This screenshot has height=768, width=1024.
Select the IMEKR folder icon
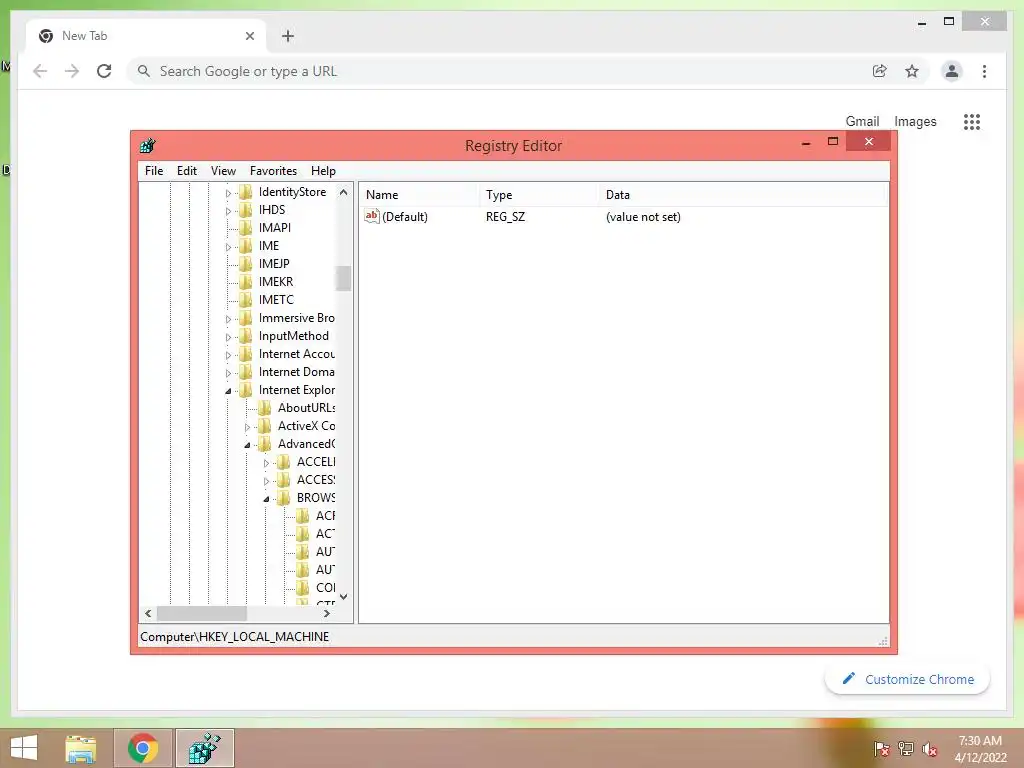pos(246,281)
